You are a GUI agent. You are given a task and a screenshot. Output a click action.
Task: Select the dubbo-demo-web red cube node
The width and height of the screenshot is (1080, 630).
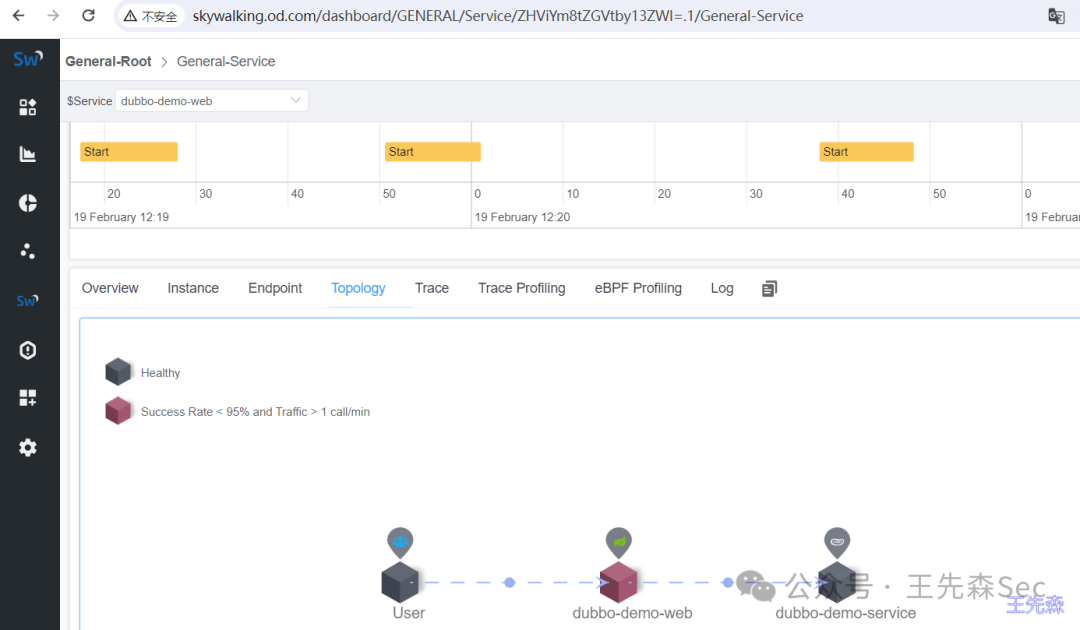click(619, 582)
